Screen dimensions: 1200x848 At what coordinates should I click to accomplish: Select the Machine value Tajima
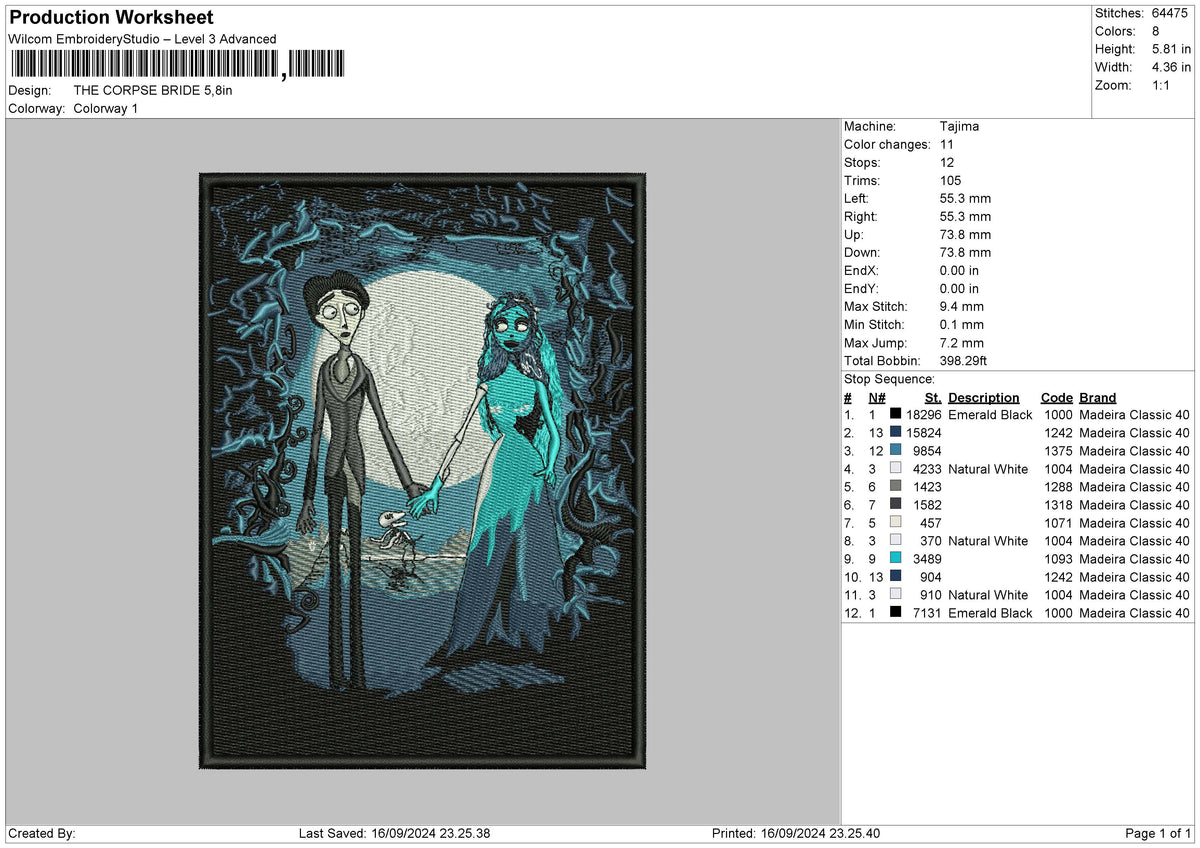[x=959, y=127]
